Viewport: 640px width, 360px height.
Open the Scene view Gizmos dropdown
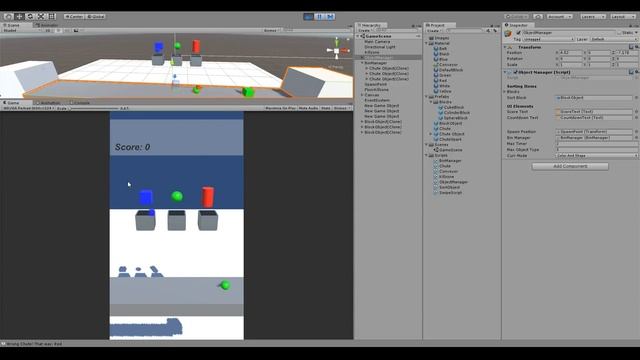point(271,30)
